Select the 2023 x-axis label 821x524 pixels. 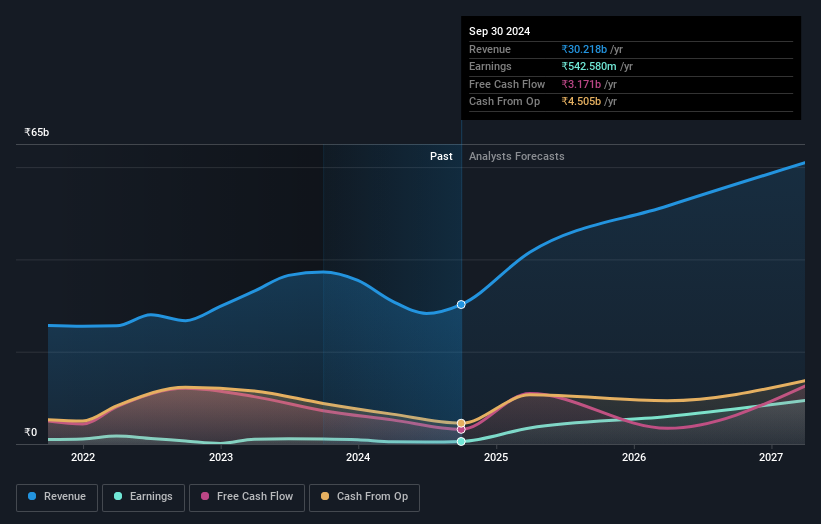point(221,457)
